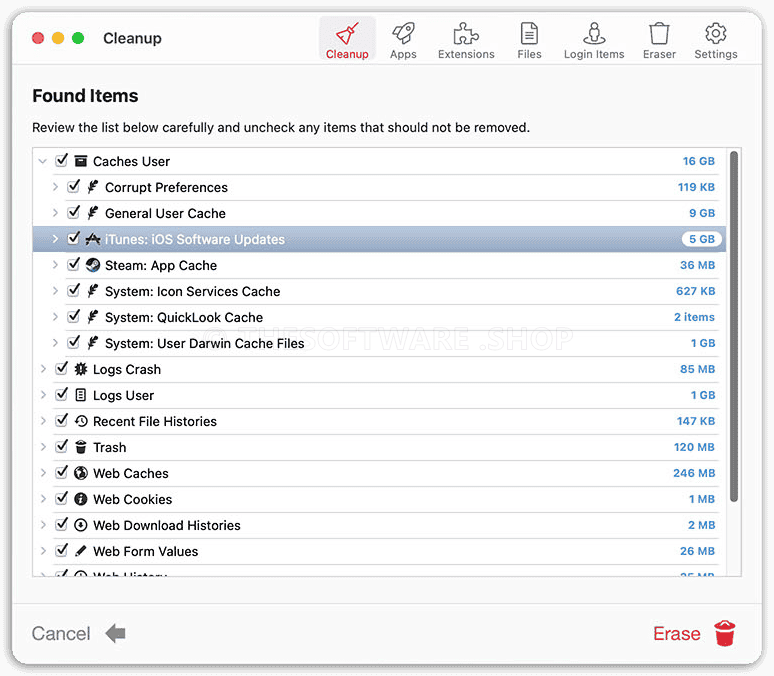This screenshot has height=676, width=774.
Task: Click the 246 MB size of Web Caches
Action: 694,473
